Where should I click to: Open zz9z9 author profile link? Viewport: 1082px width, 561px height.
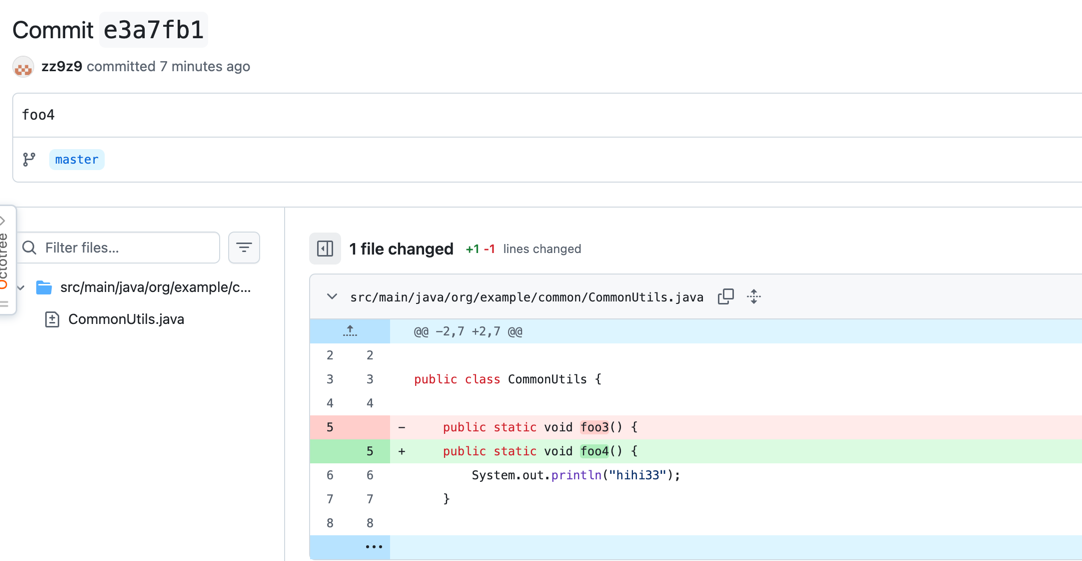61,66
